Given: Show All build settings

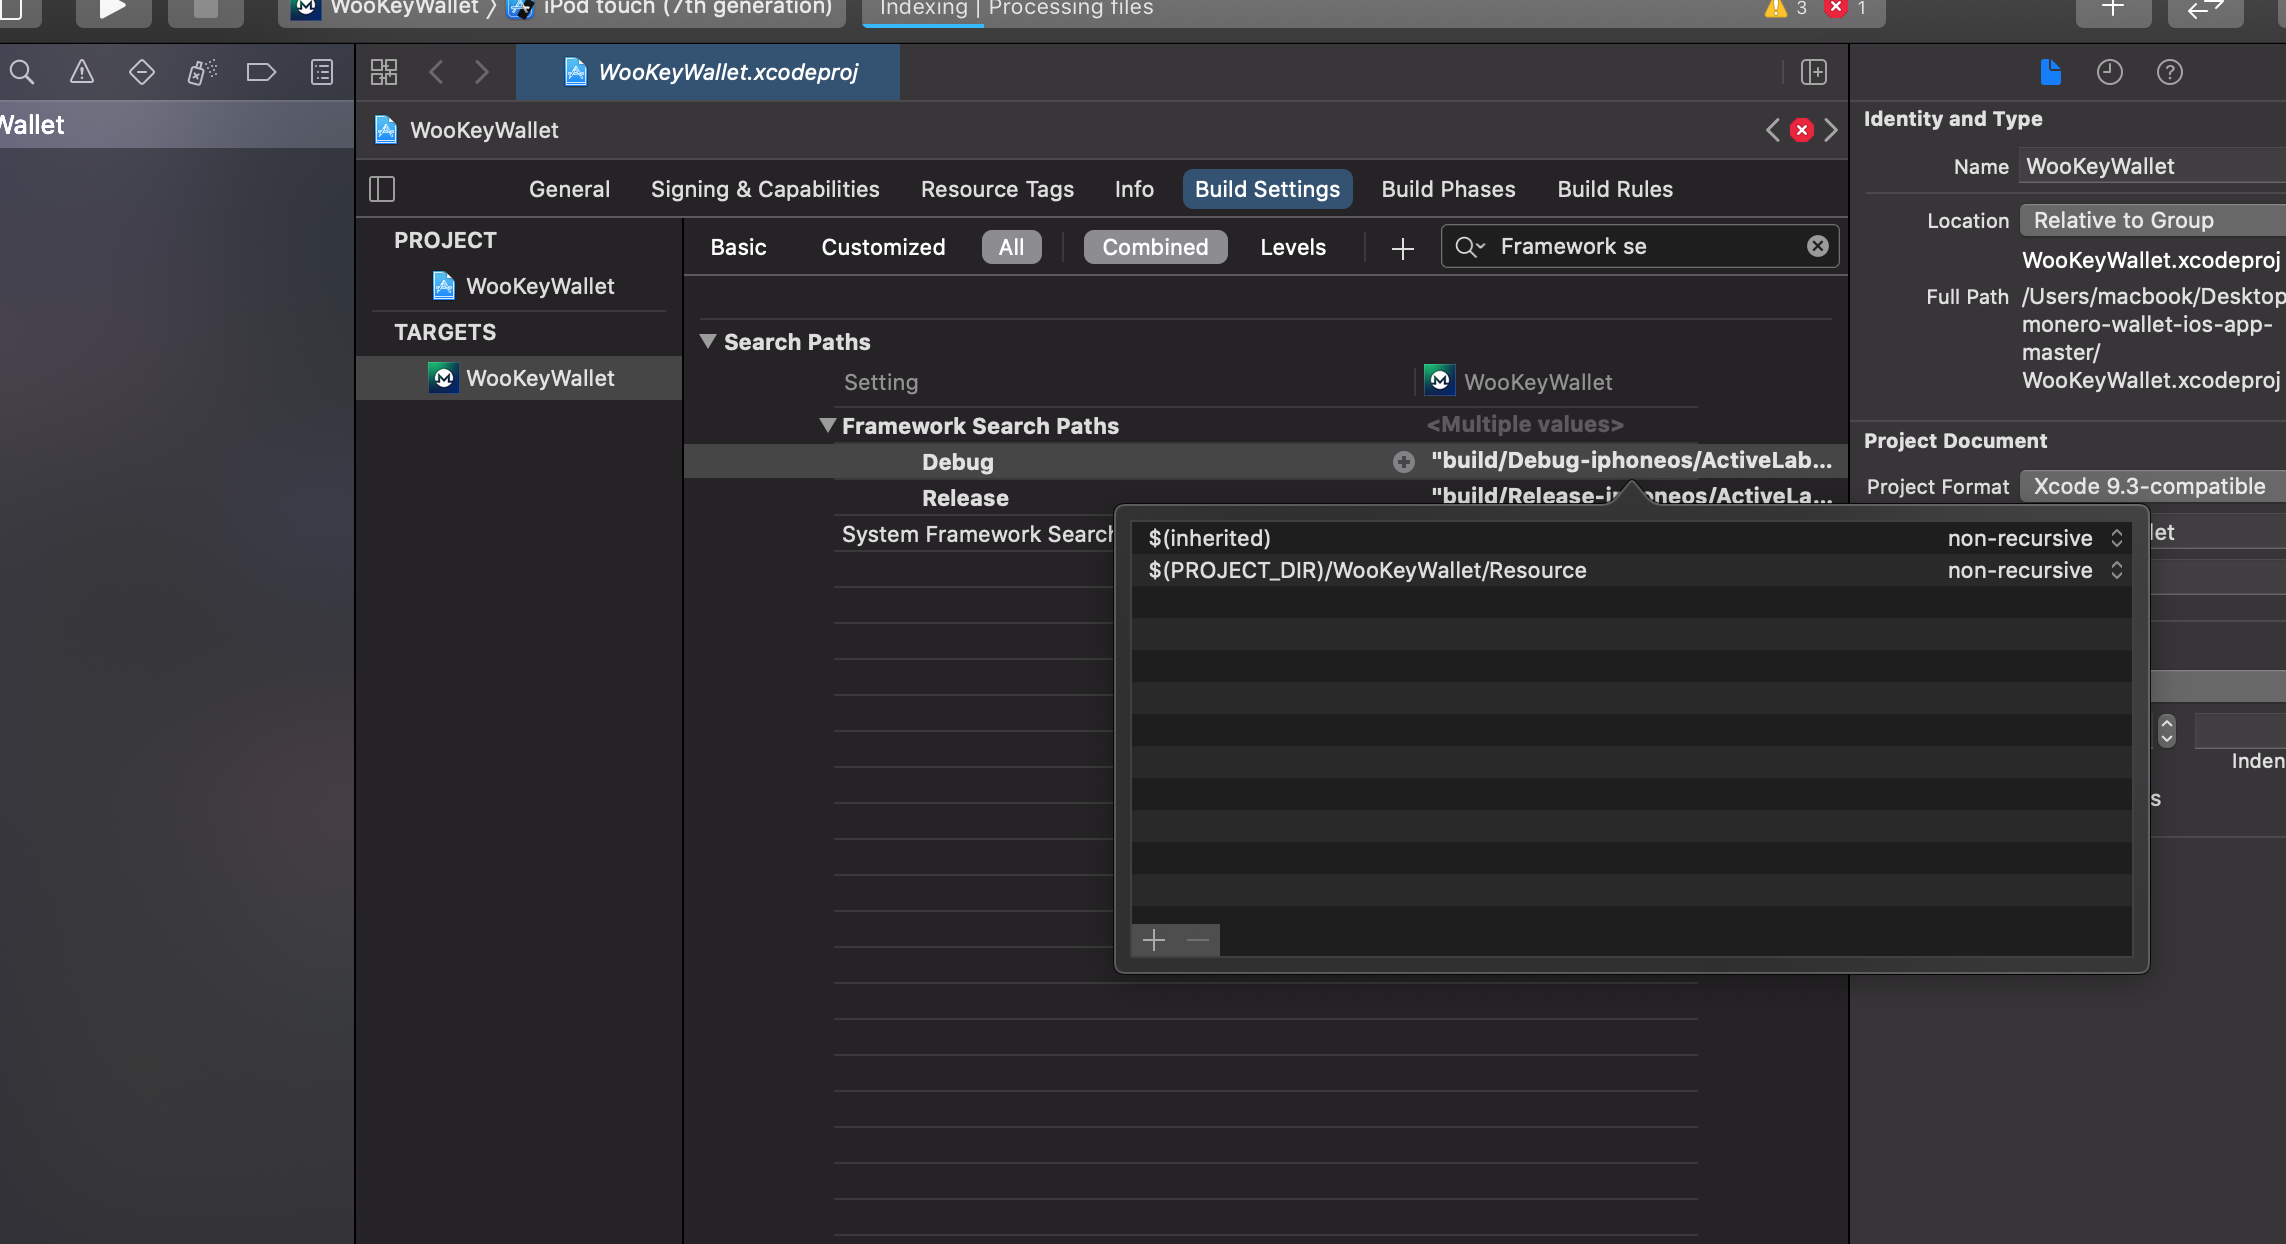Looking at the screenshot, I should [x=1011, y=247].
